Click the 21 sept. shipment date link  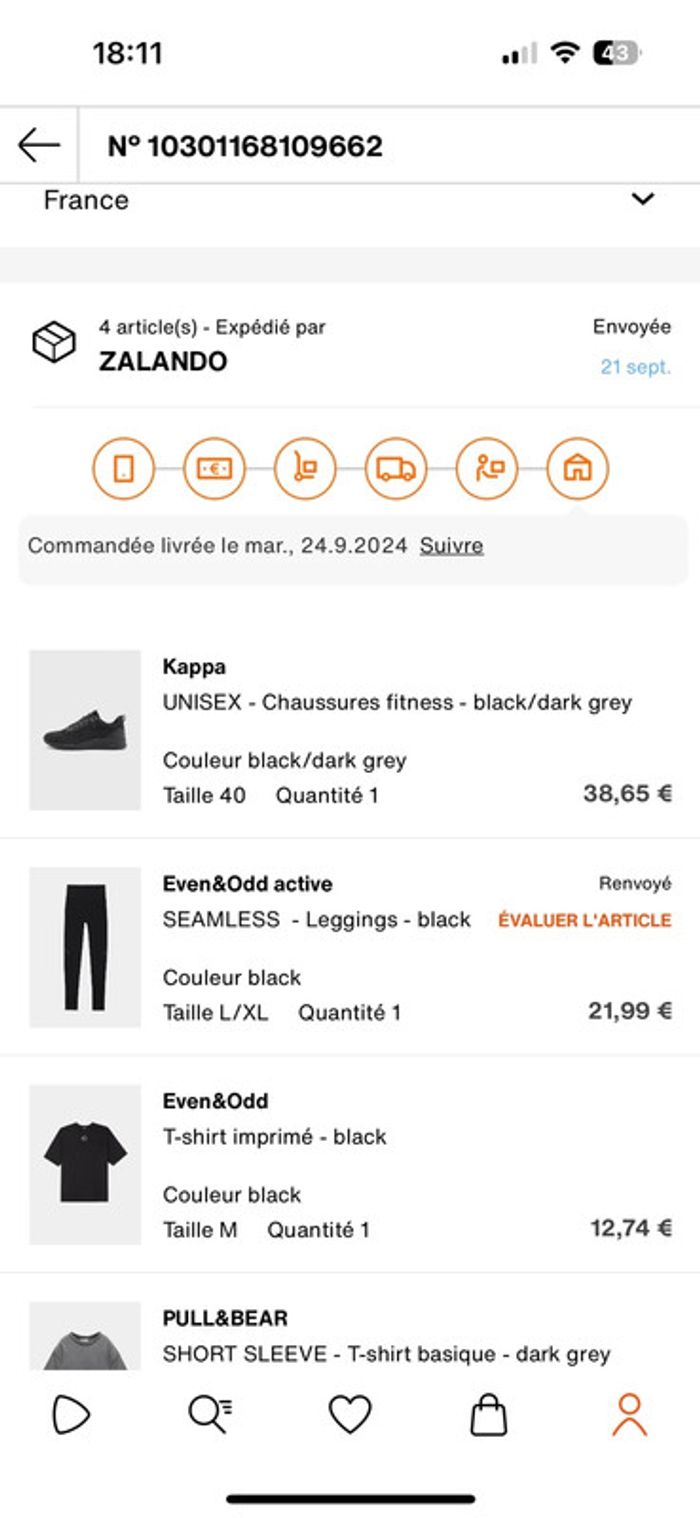pyautogui.click(x=637, y=367)
